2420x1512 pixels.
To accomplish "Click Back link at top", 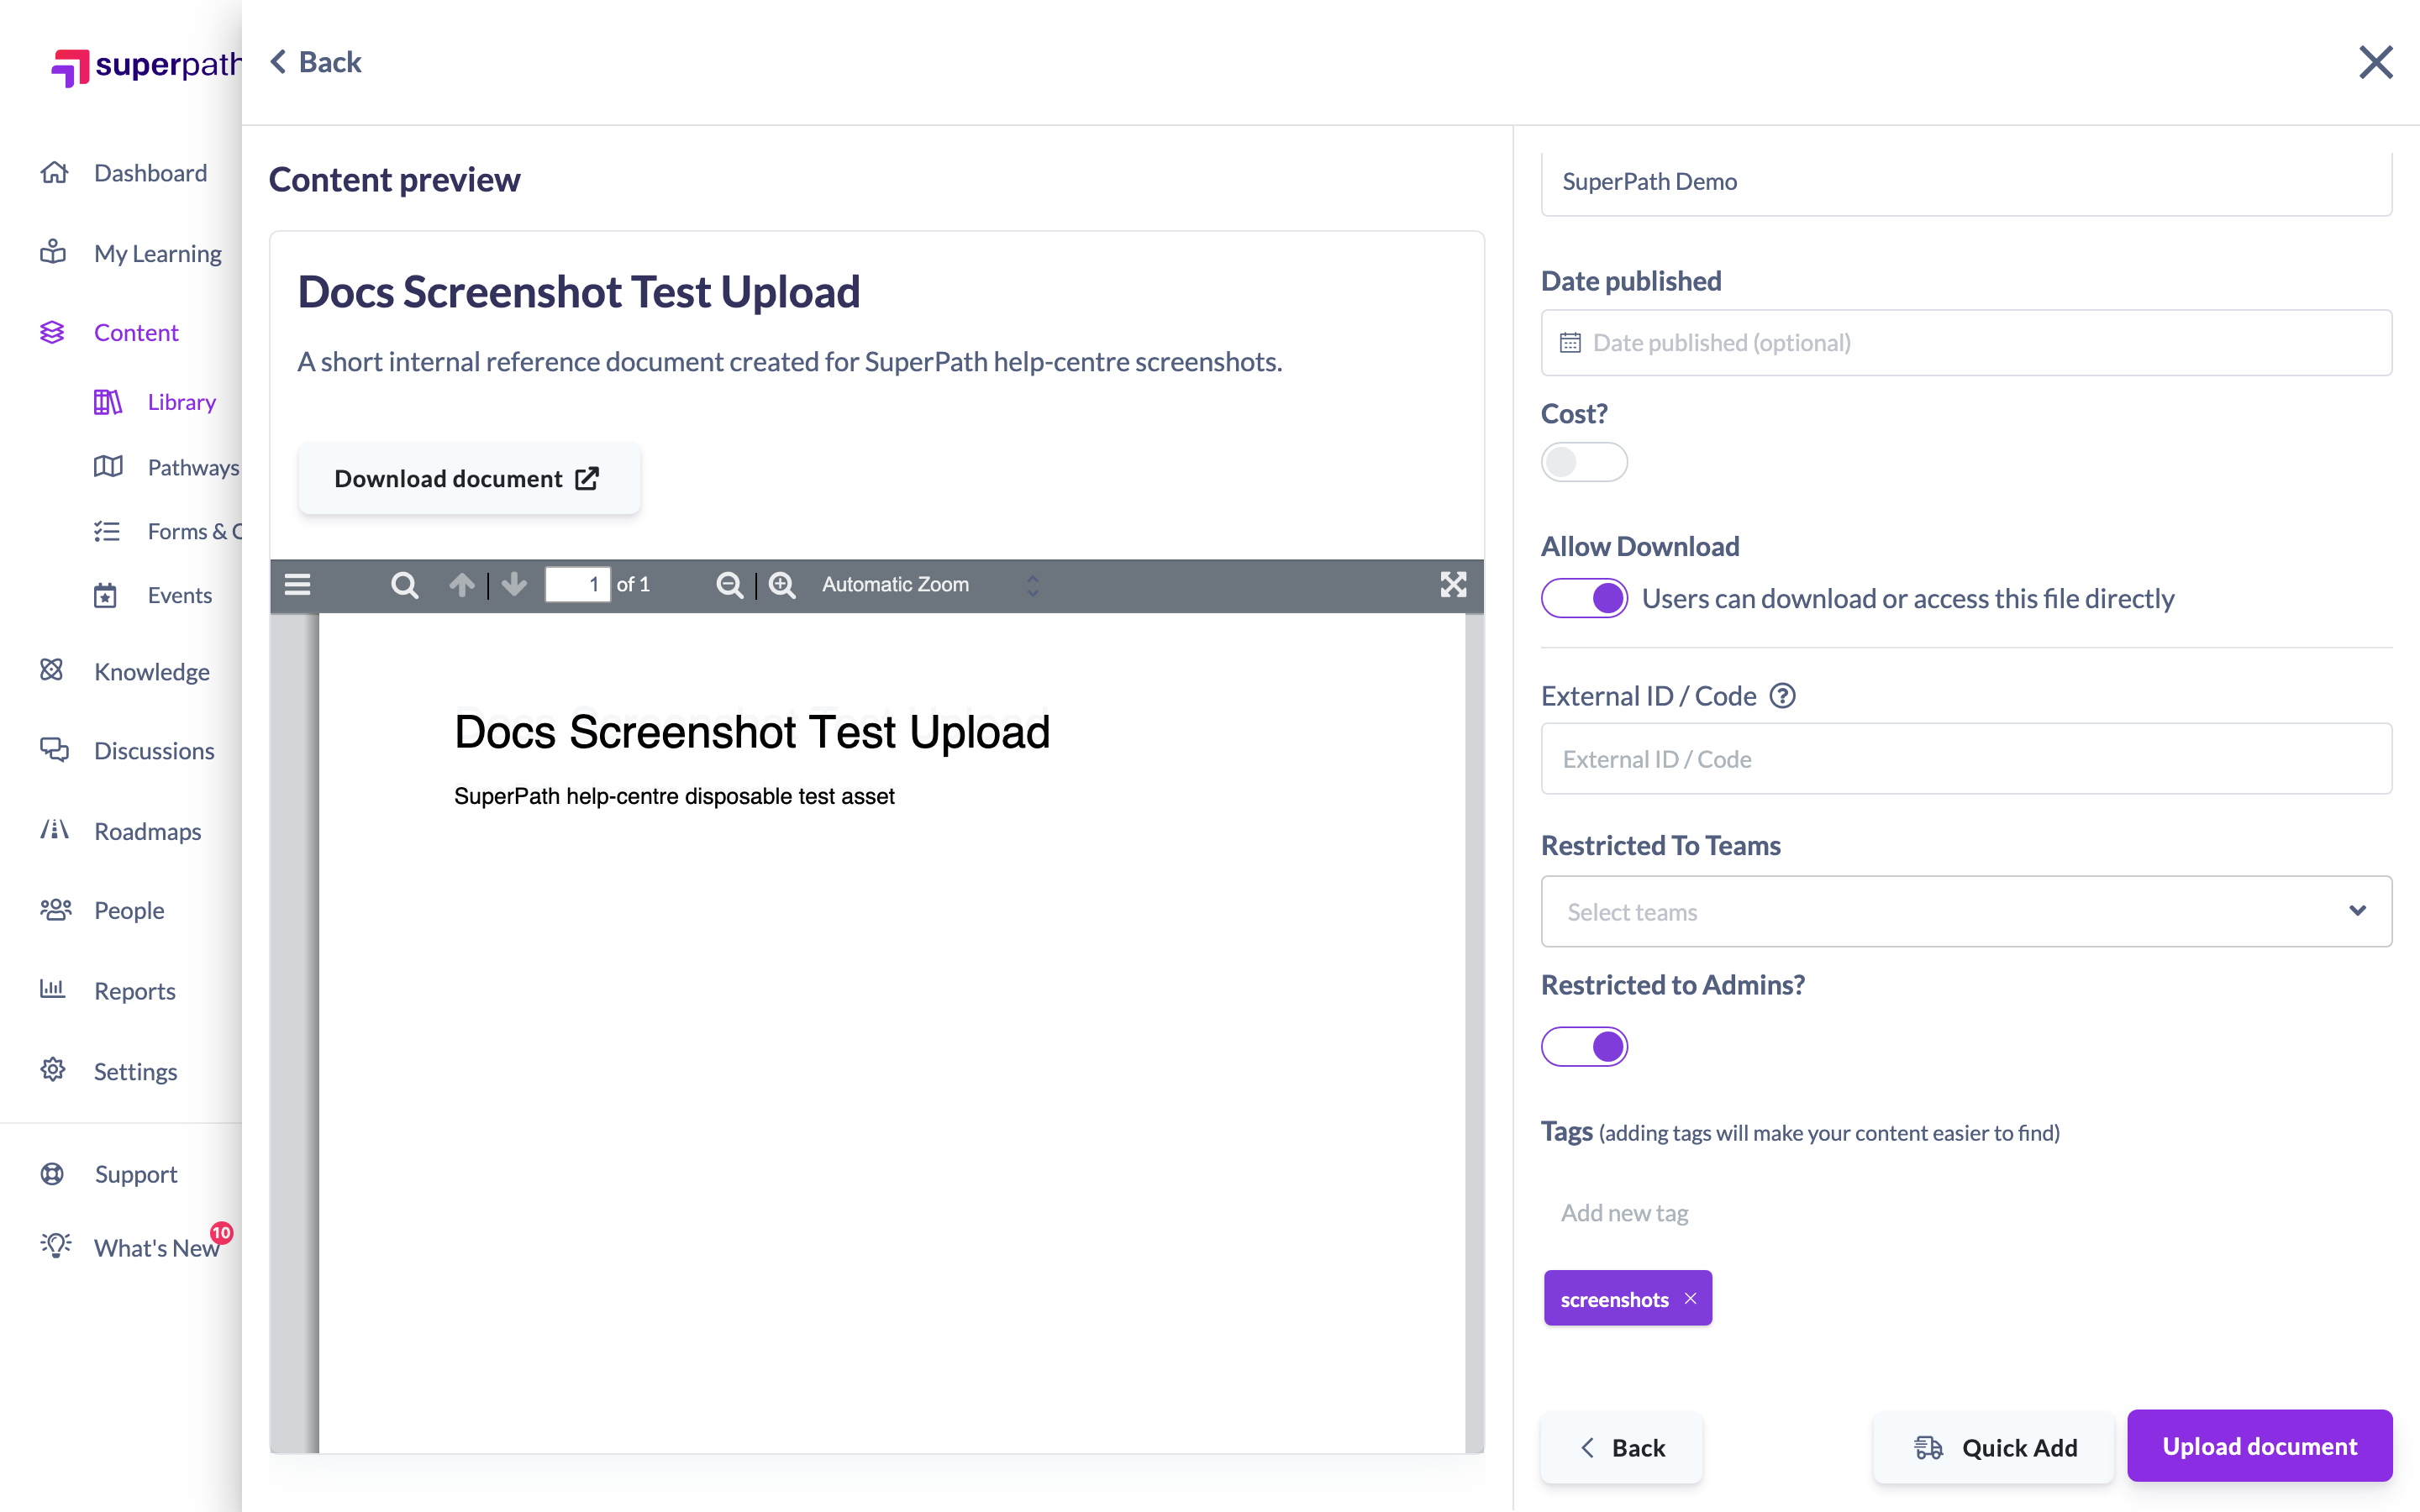I will pos(316,62).
